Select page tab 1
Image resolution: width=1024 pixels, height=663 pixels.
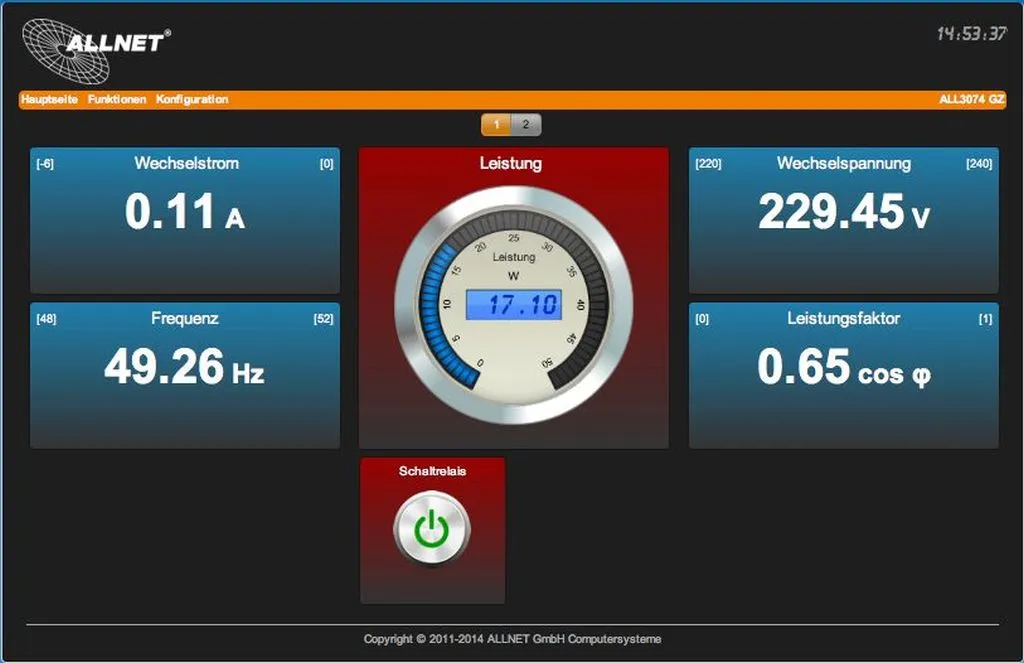pyautogui.click(x=496, y=125)
